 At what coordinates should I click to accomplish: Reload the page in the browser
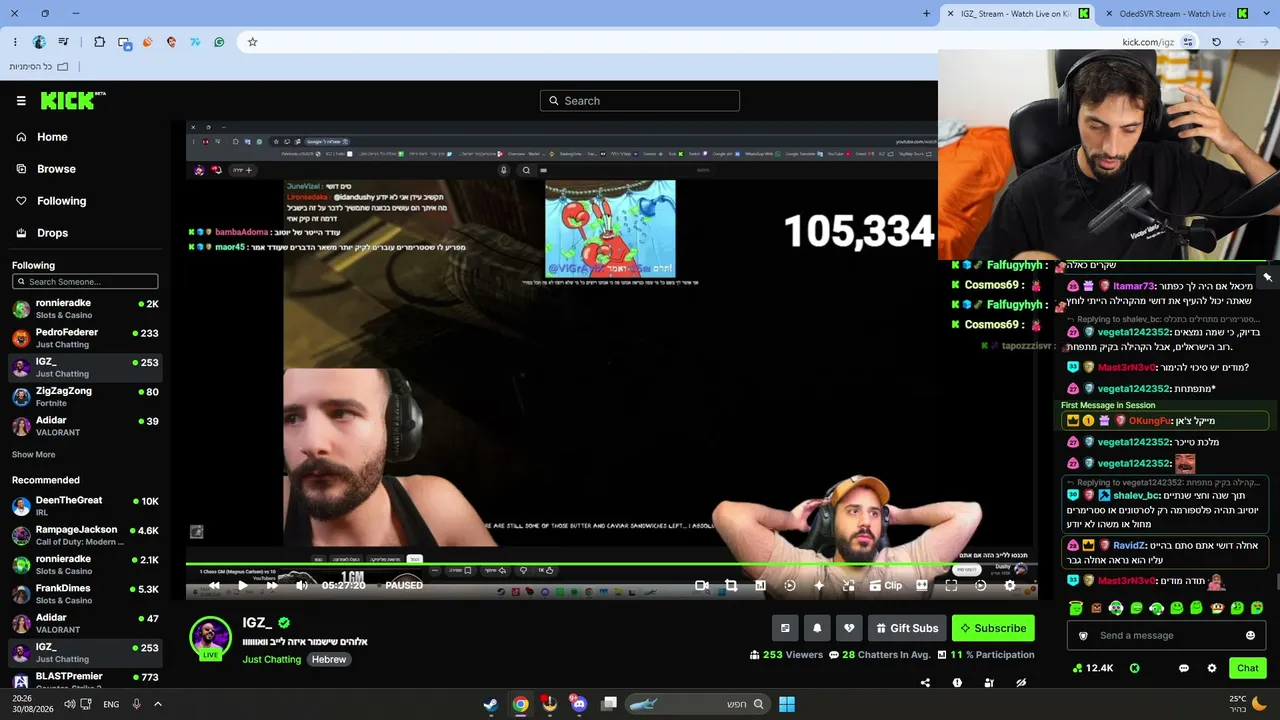(x=1216, y=42)
